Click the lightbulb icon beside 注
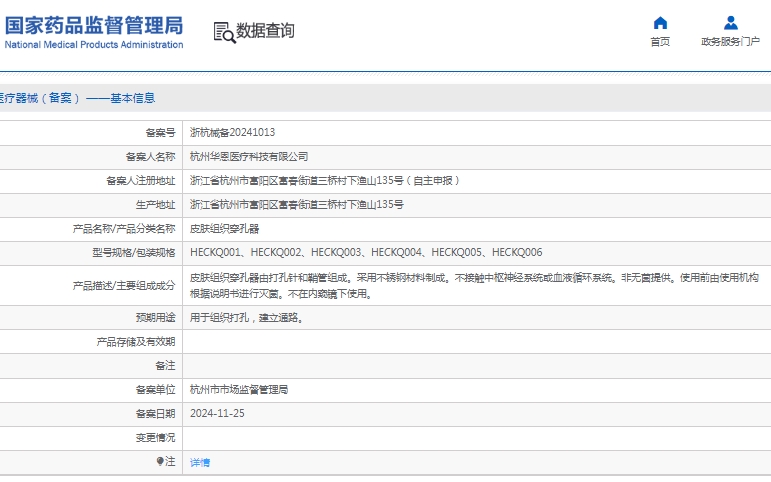This screenshot has width=771, height=482. 160,461
